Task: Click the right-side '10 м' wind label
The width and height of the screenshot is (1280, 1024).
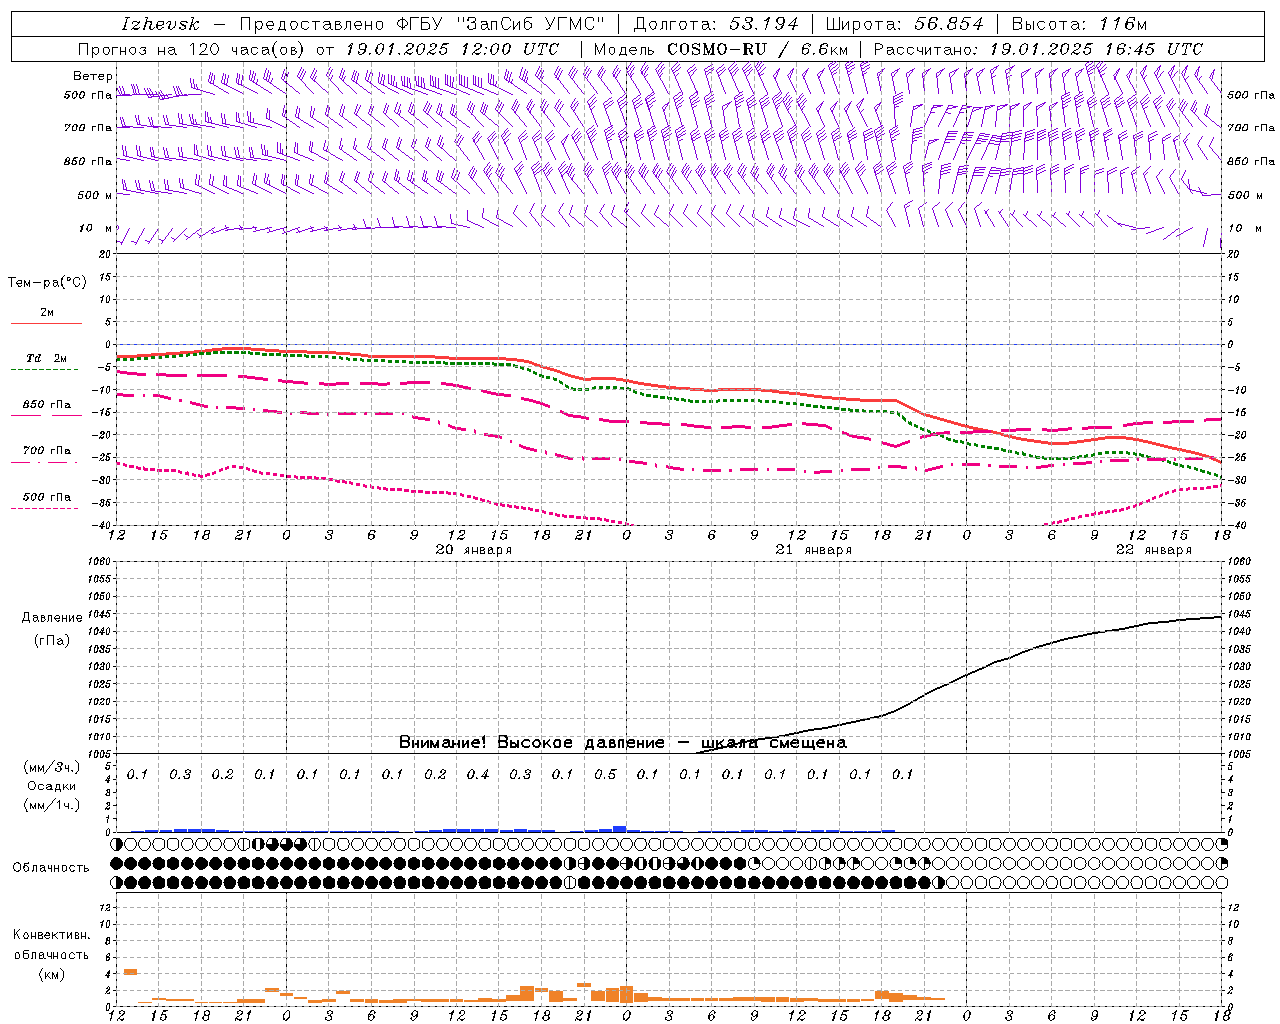Action: click(x=1247, y=228)
